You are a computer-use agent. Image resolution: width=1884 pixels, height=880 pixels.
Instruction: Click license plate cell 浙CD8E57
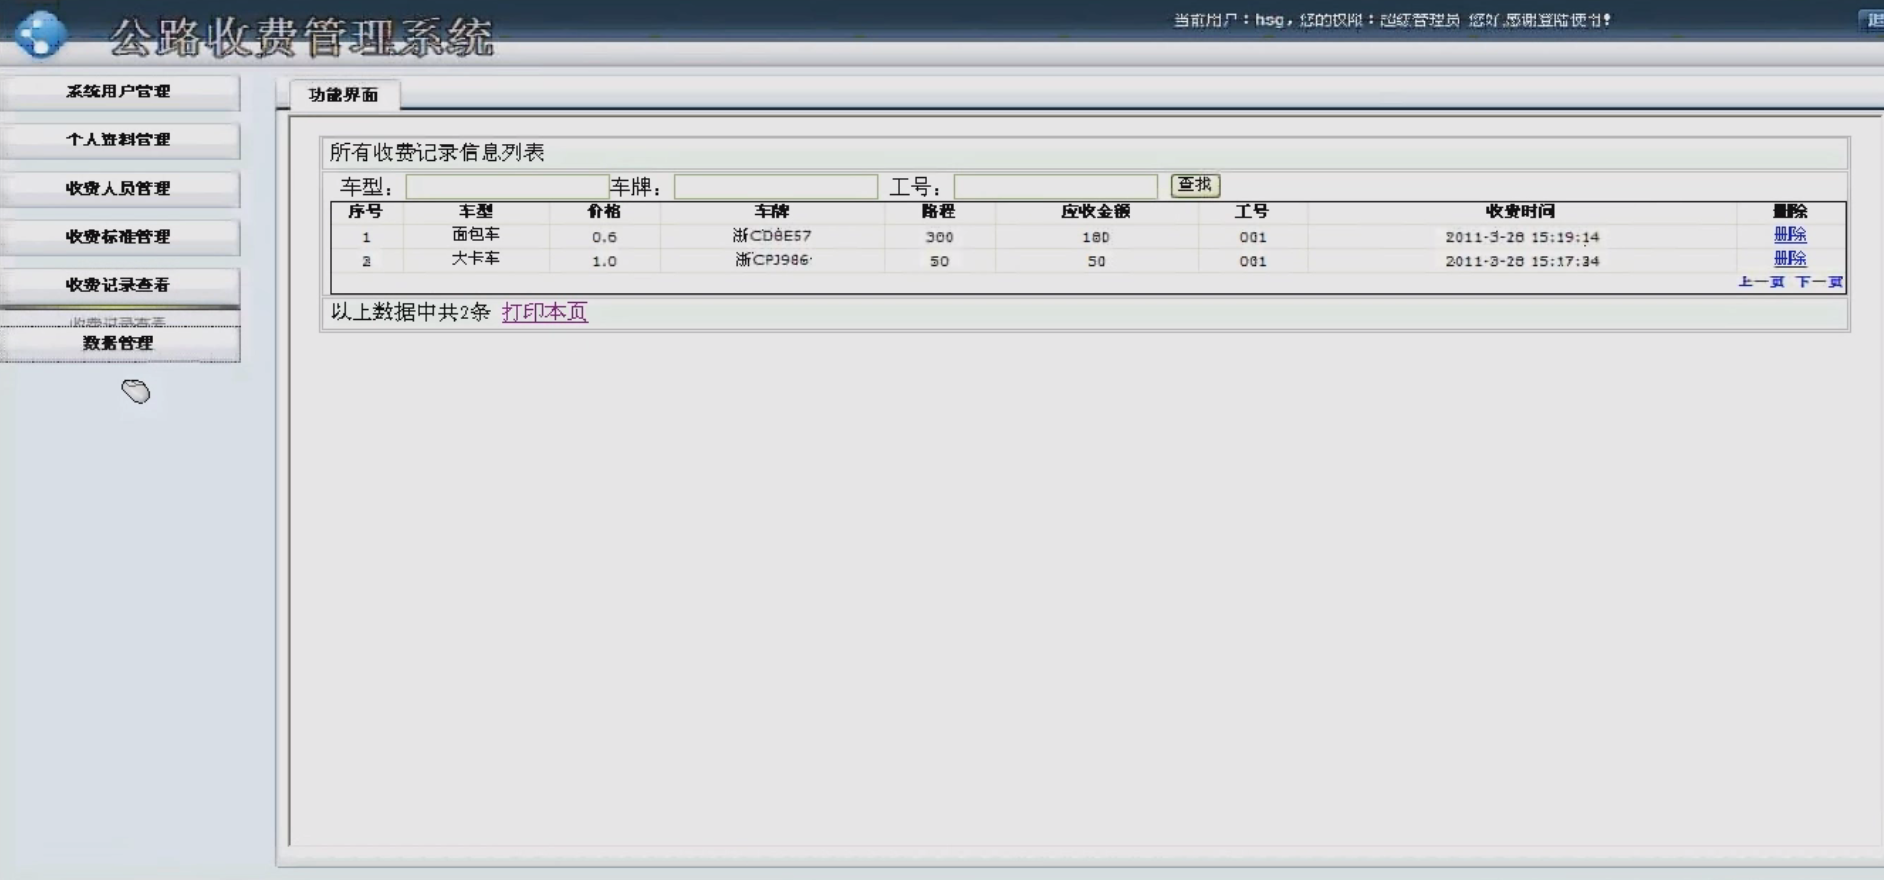coord(772,236)
